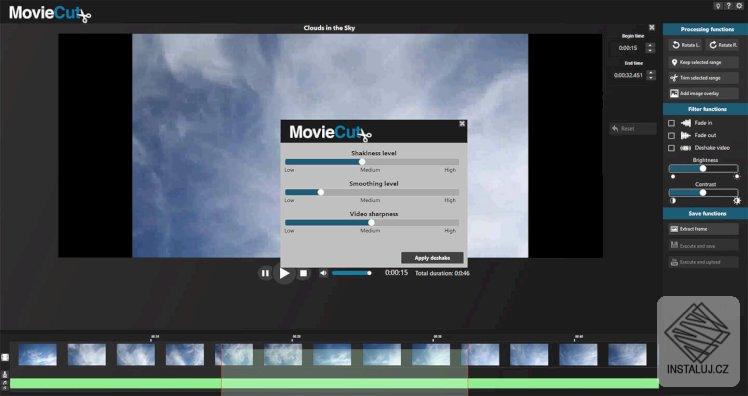Click the MovieCut logo at top left
748x396 pixels.
point(50,13)
